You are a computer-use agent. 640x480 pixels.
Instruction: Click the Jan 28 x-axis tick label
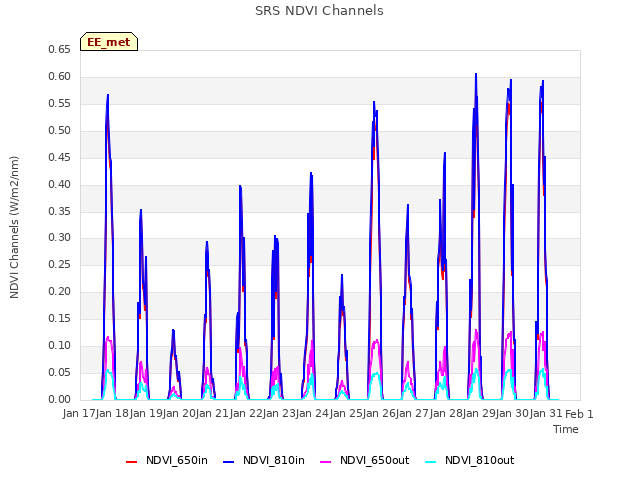[445, 414]
